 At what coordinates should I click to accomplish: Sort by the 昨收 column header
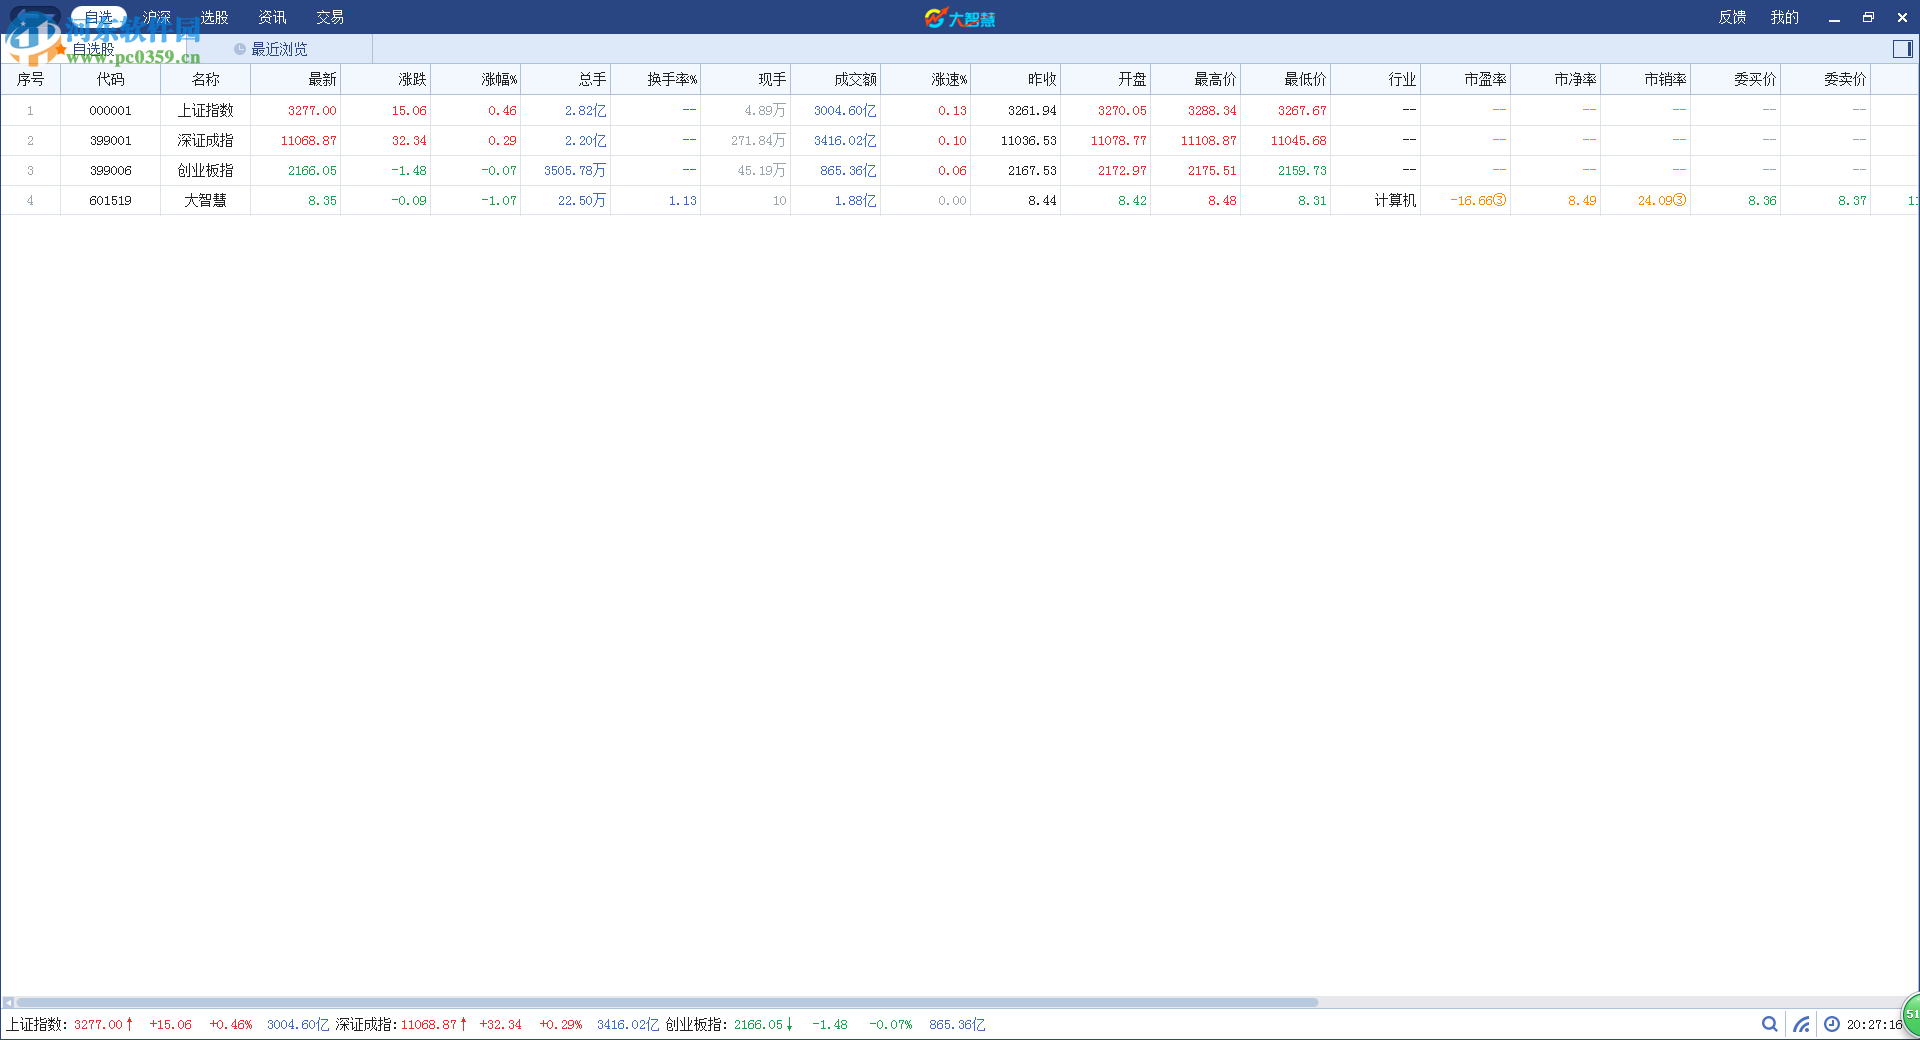pyautogui.click(x=1015, y=79)
